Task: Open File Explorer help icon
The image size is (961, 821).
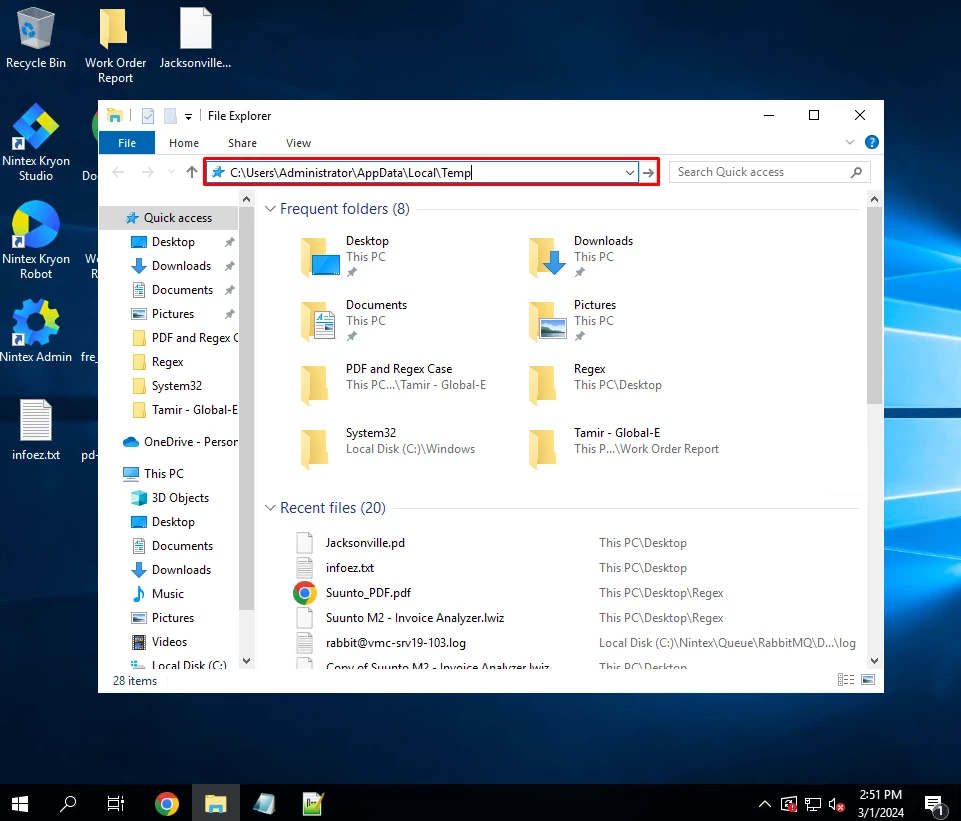Action: coord(872,142)
